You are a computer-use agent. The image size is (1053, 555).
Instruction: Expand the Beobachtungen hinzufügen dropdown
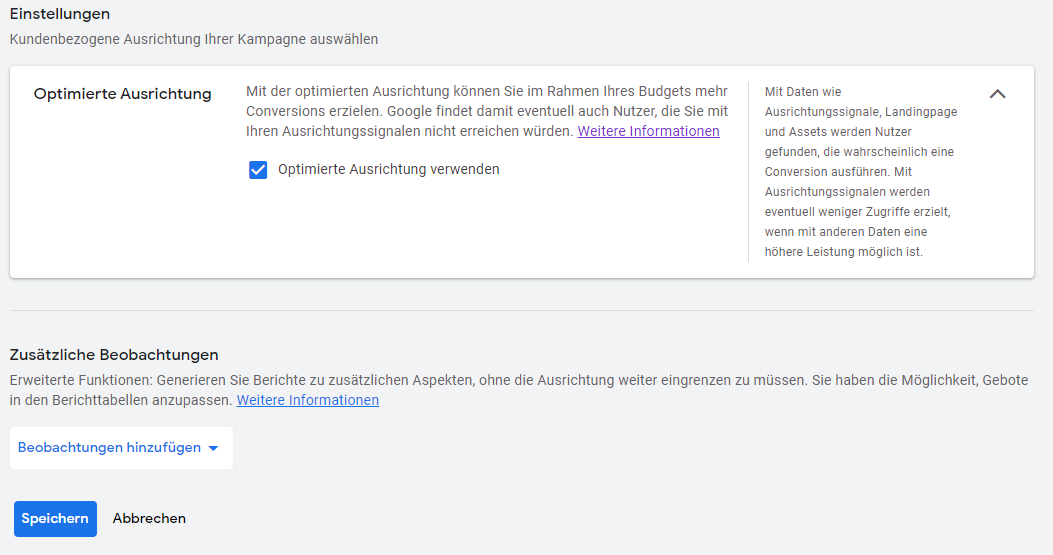click(122, 447)
